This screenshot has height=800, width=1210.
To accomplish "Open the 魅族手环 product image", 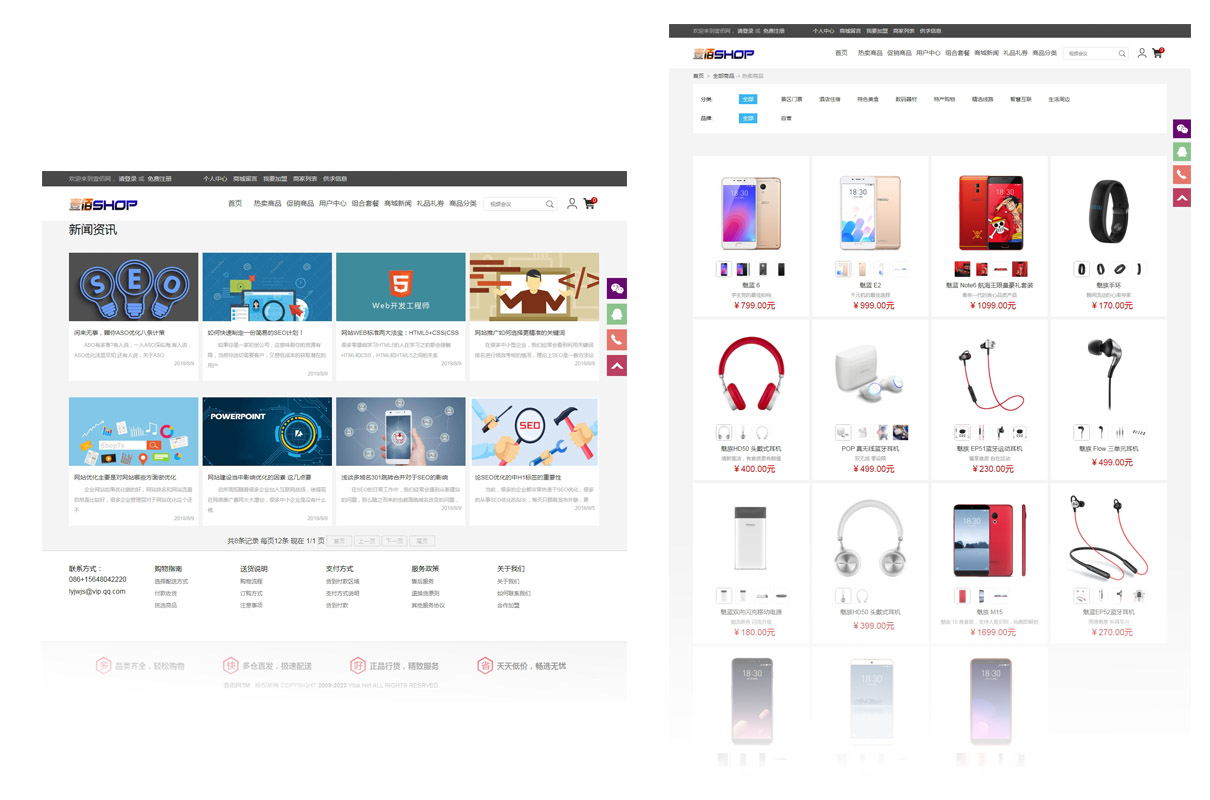I will tap(1108, 213).
